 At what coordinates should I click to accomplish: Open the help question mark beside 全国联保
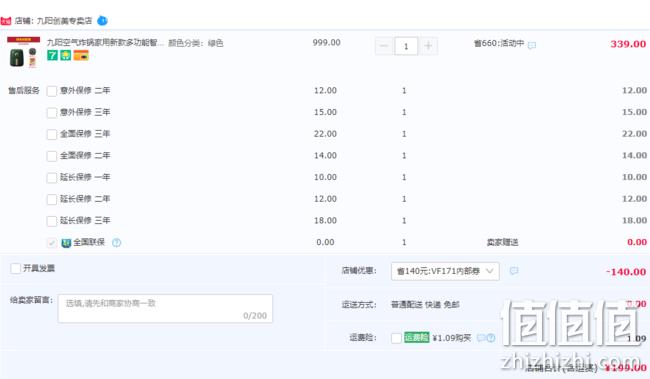click(x=116, y=243)
